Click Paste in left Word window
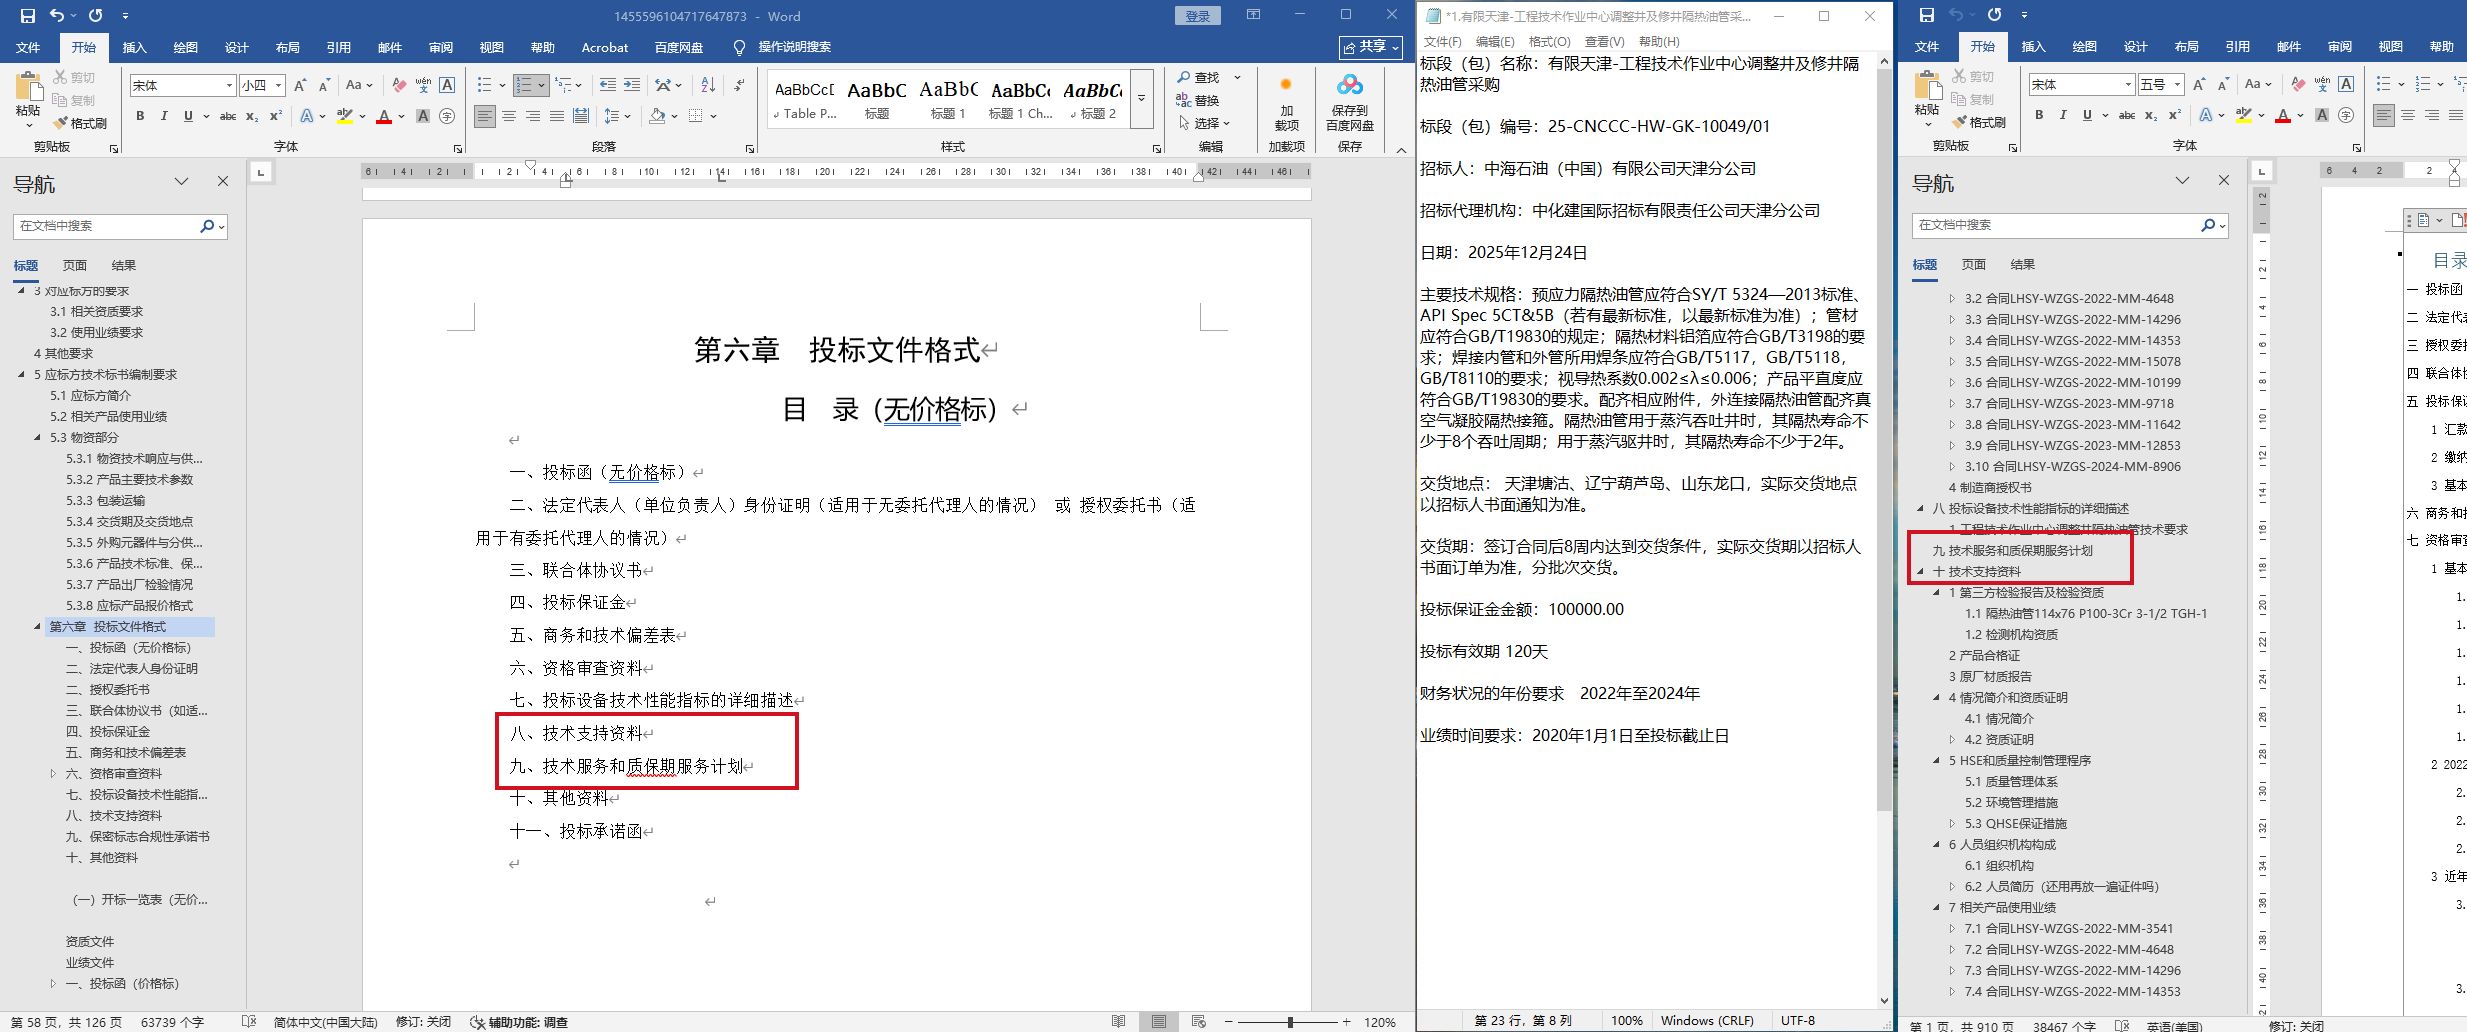The height and width of the screenshot is (1032, 2467). [x=28, y=100]
